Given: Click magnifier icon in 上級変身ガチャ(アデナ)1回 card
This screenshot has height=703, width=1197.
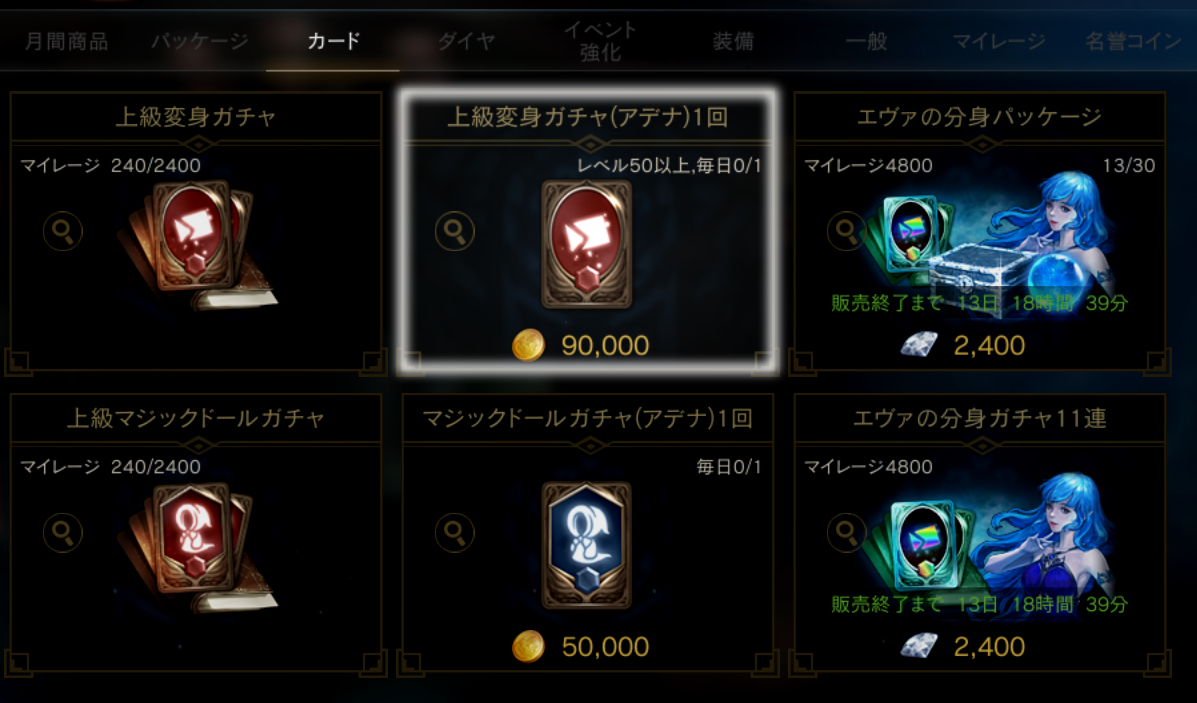Looking at the screenshot, I should click(455, 231).
